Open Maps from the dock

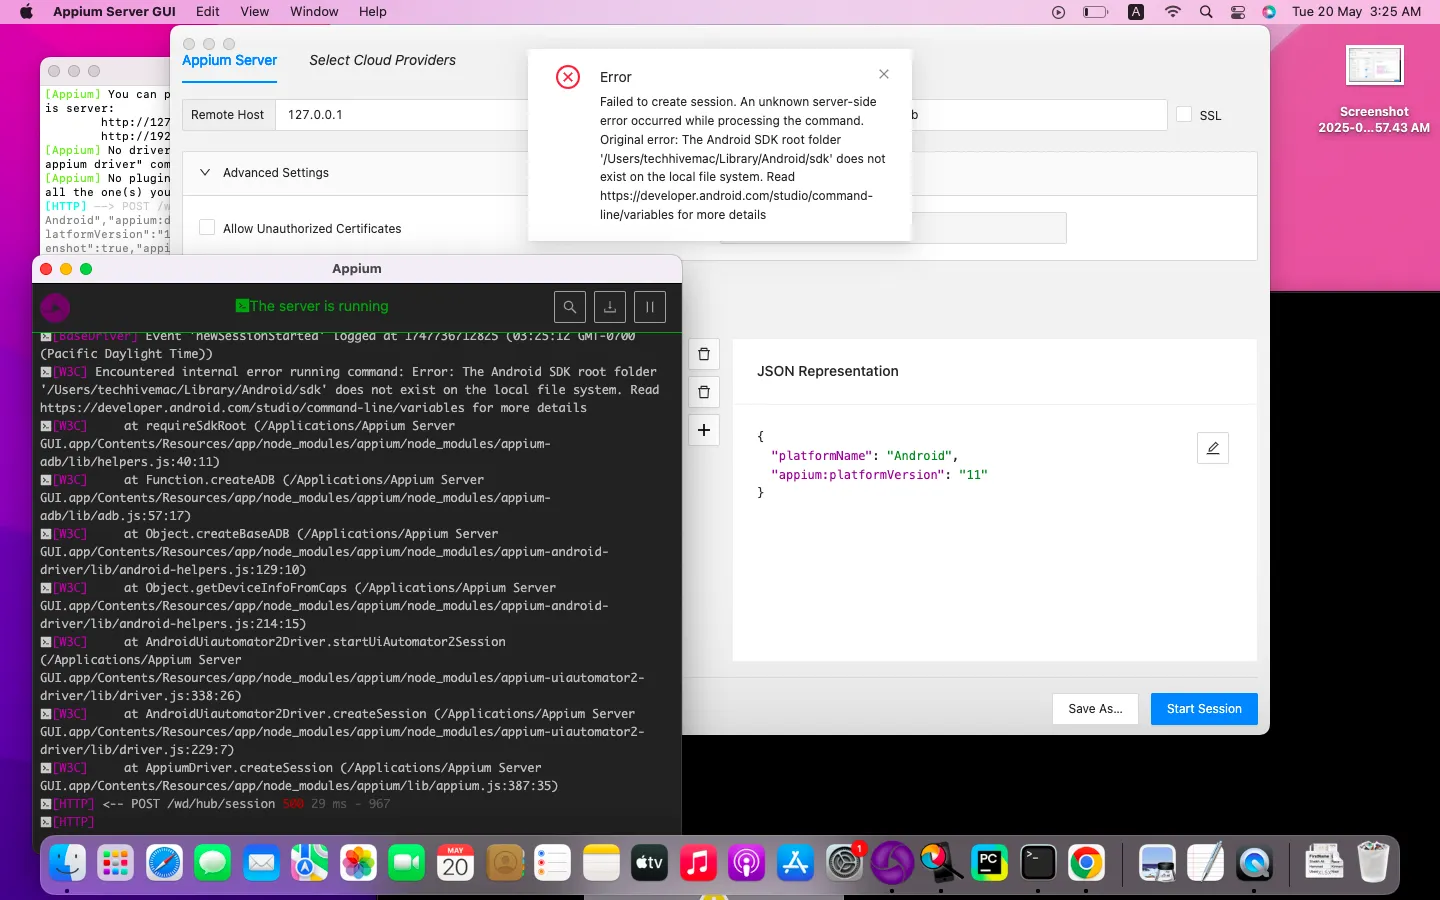point(310,862)
